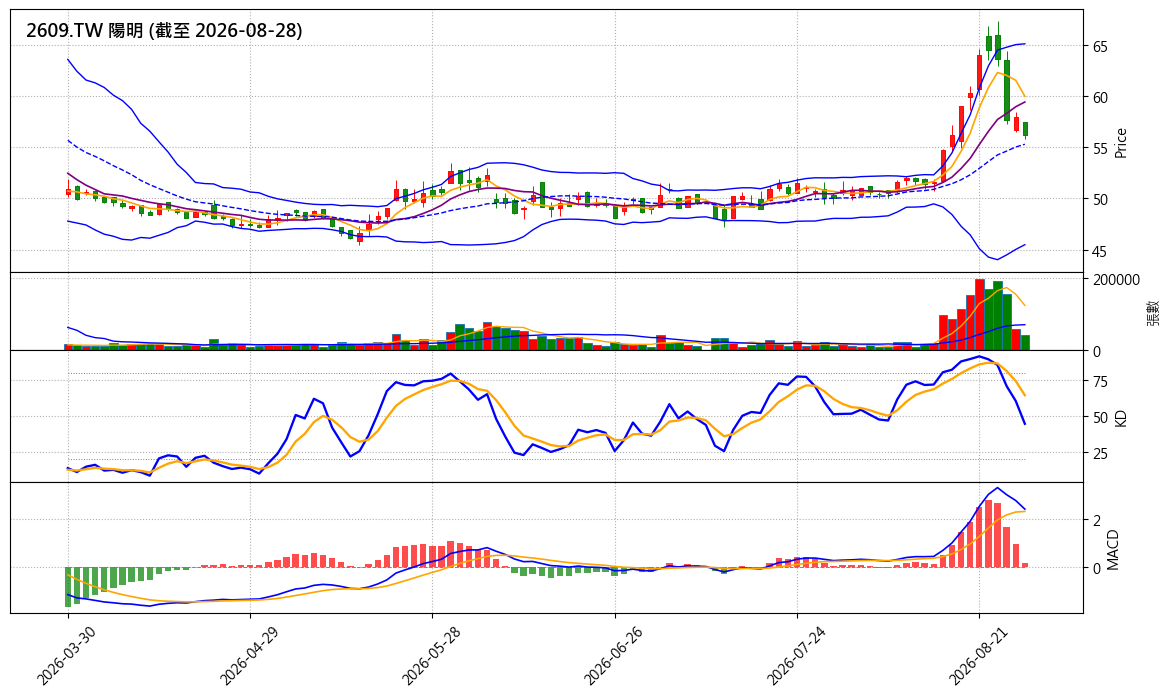Click the tallest red bar in the volume panel
Screen dimensions: 1172x698
[x=980, y=315]
